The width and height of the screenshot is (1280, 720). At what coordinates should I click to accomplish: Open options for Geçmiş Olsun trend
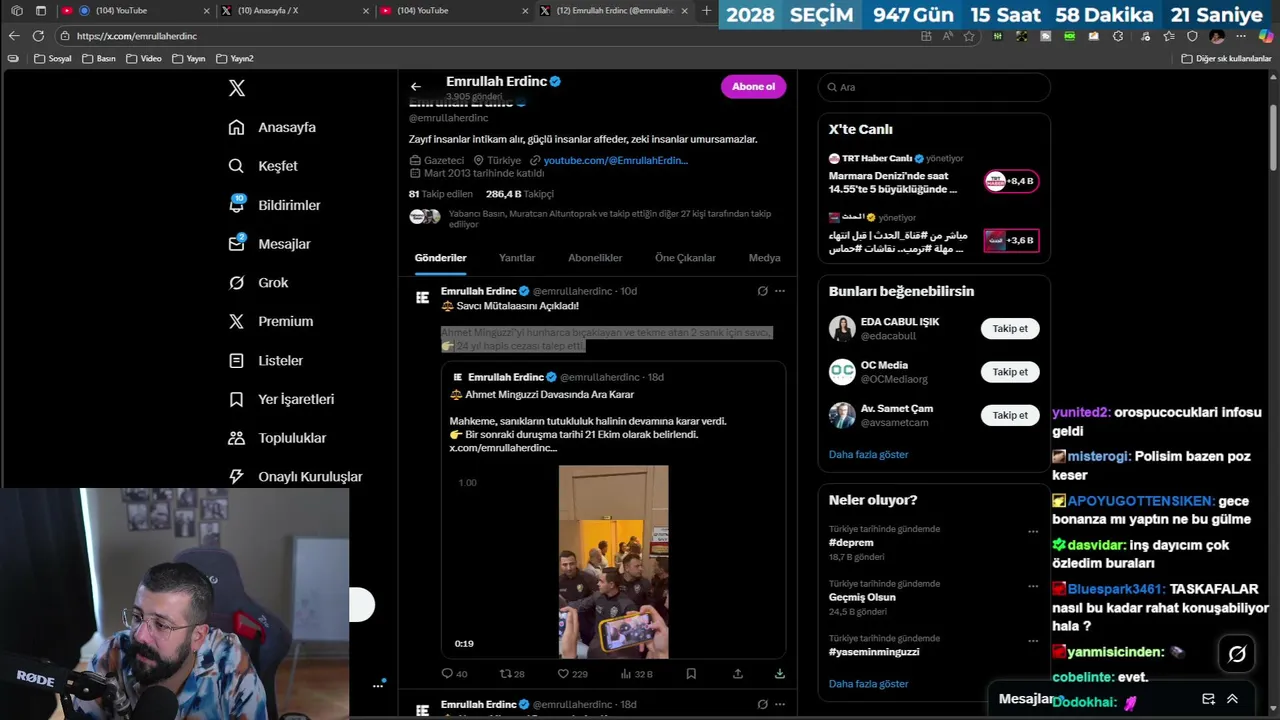pos(1033,587)
